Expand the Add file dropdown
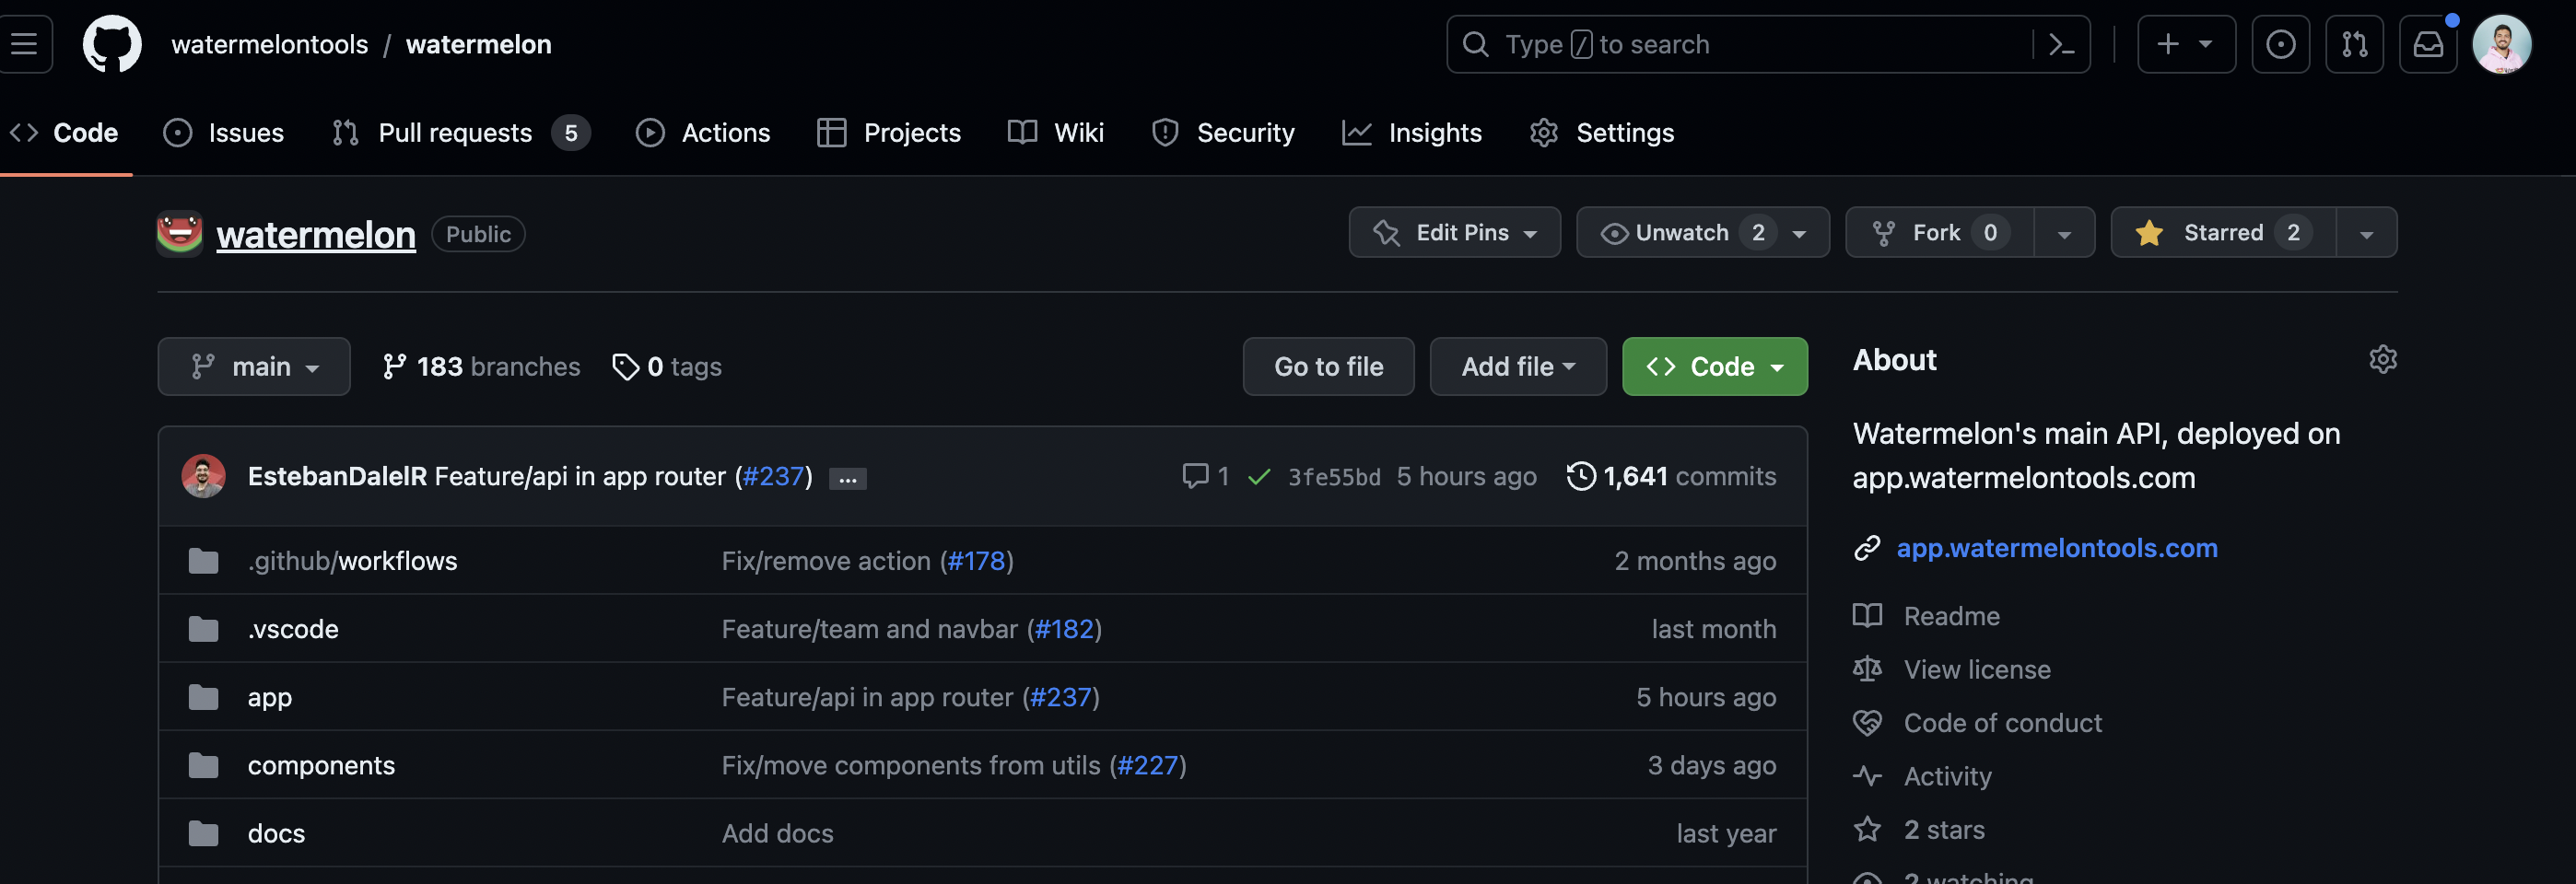This screenshot has width=2576, height=884. [1517, 367]
